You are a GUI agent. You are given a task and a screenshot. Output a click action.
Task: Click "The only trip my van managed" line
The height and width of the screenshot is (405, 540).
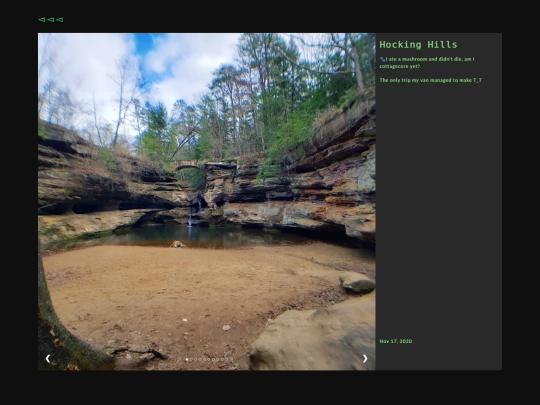(430, 80)
